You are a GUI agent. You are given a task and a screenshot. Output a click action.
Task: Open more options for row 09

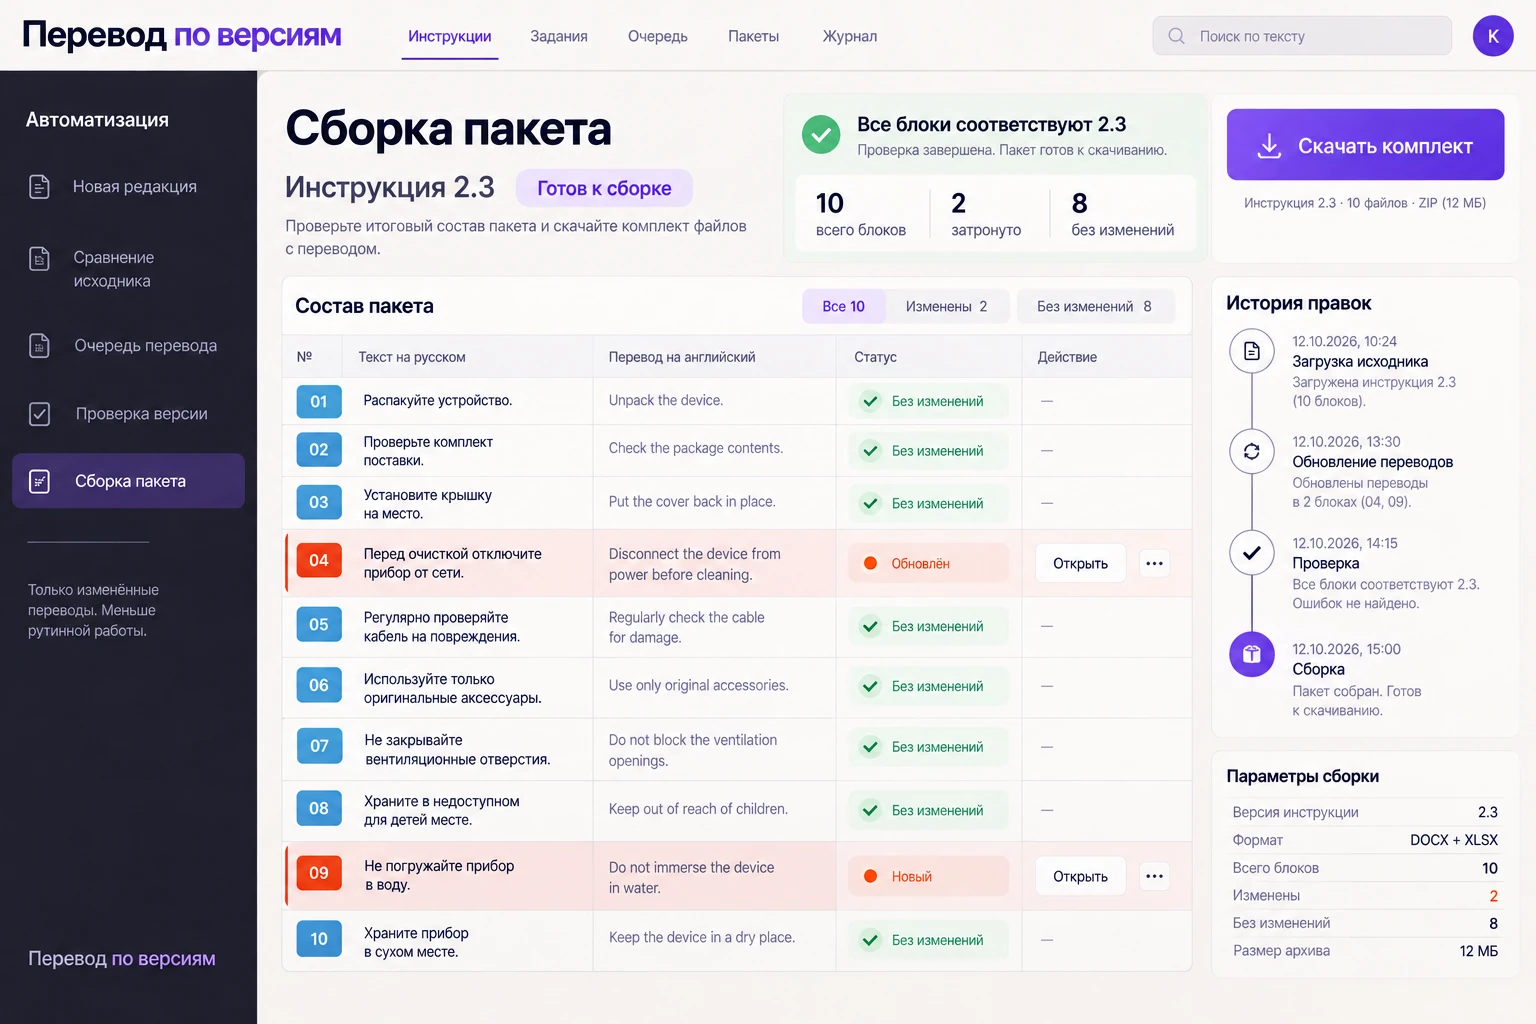1154,876
